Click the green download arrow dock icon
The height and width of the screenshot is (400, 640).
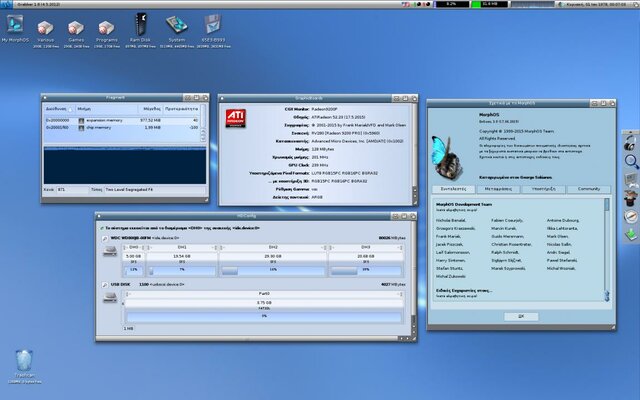631,234
